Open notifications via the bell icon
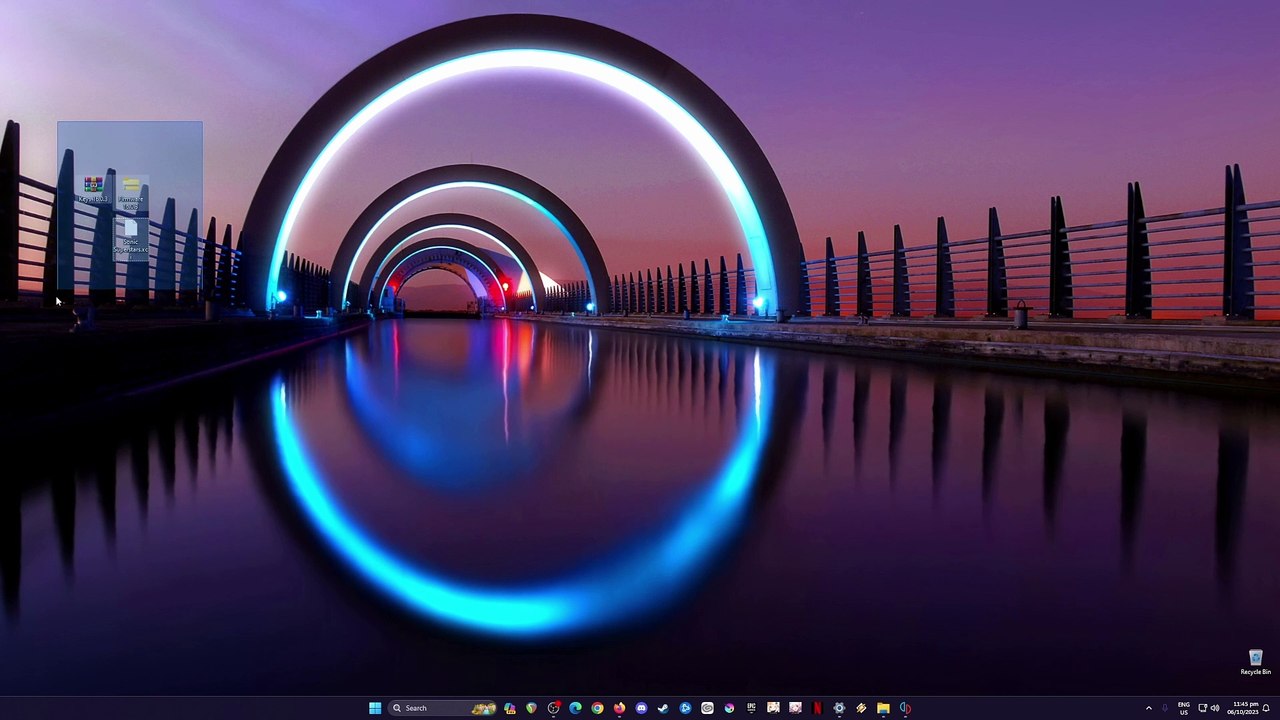 [x=1266, y=708]
